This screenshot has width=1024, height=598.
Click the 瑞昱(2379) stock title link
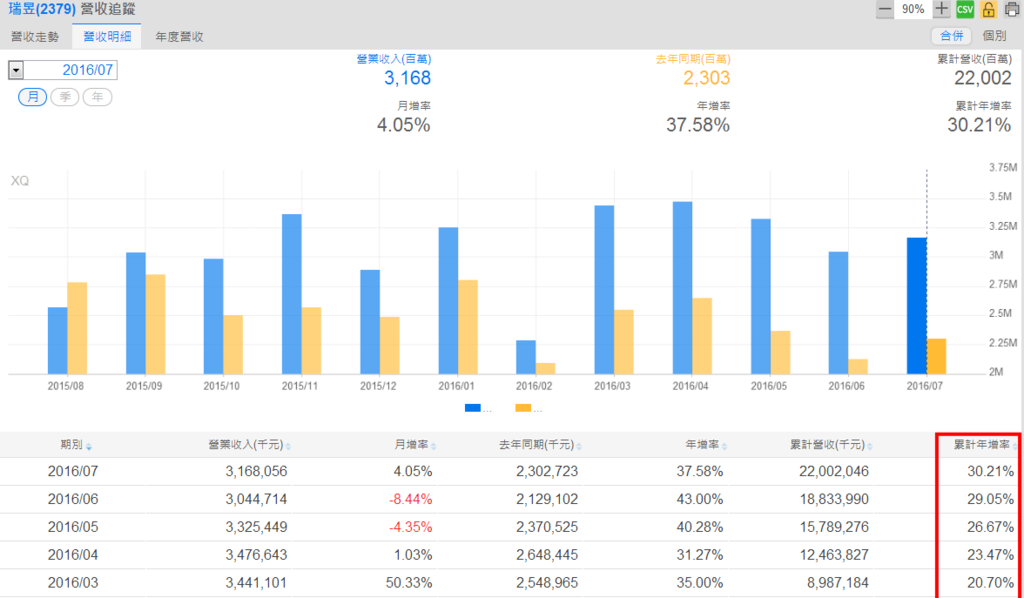pyautogui.click(x=42, y=9)
